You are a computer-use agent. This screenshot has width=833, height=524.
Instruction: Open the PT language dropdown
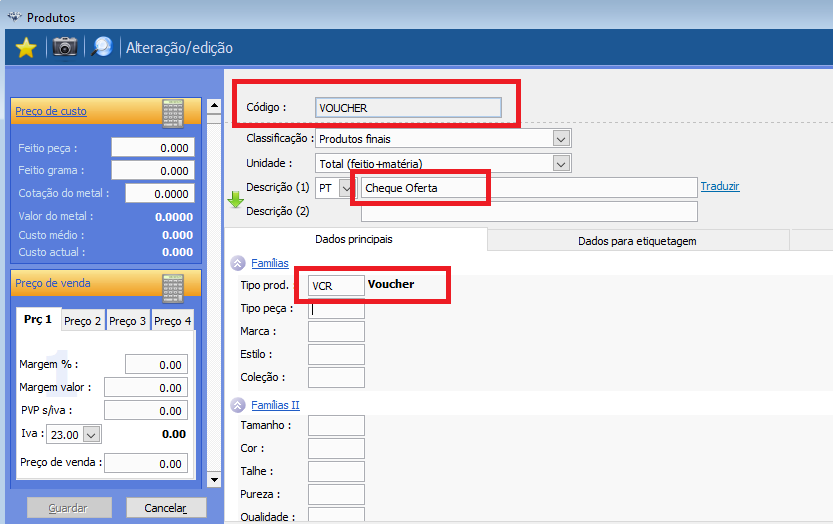[x=347, y=187]
